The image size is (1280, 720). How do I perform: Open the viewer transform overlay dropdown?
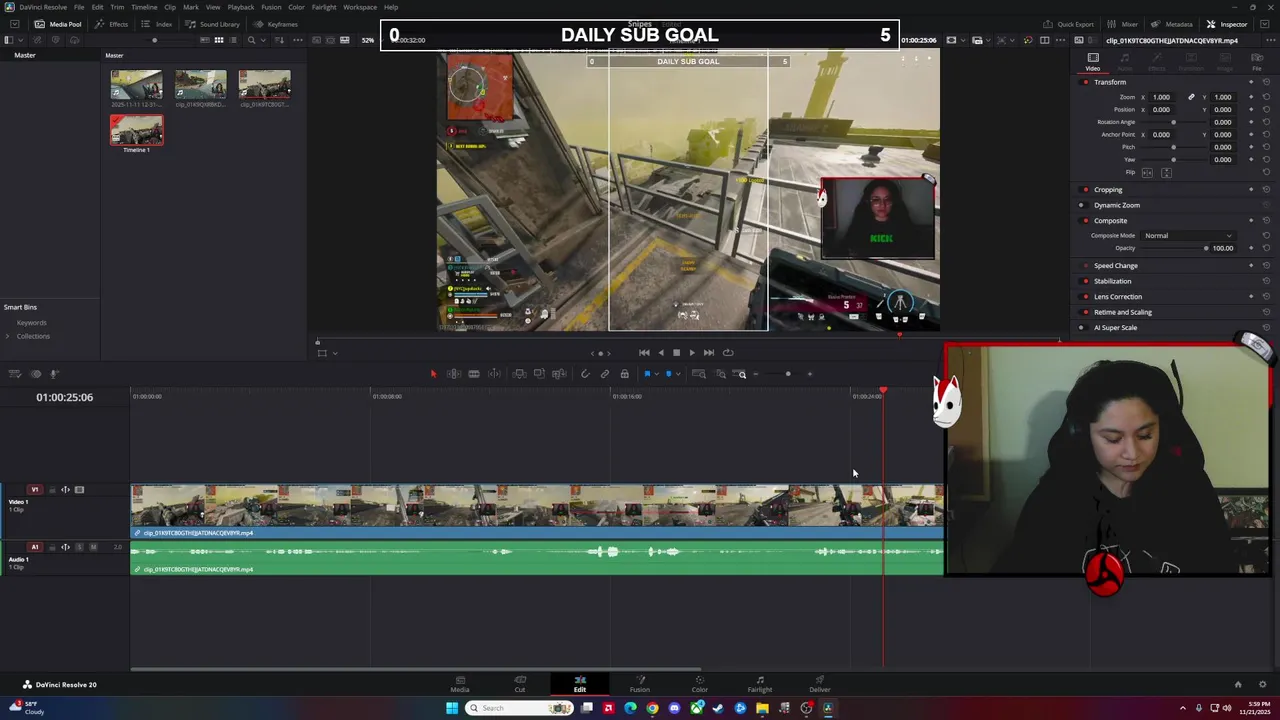pos(335,353)
